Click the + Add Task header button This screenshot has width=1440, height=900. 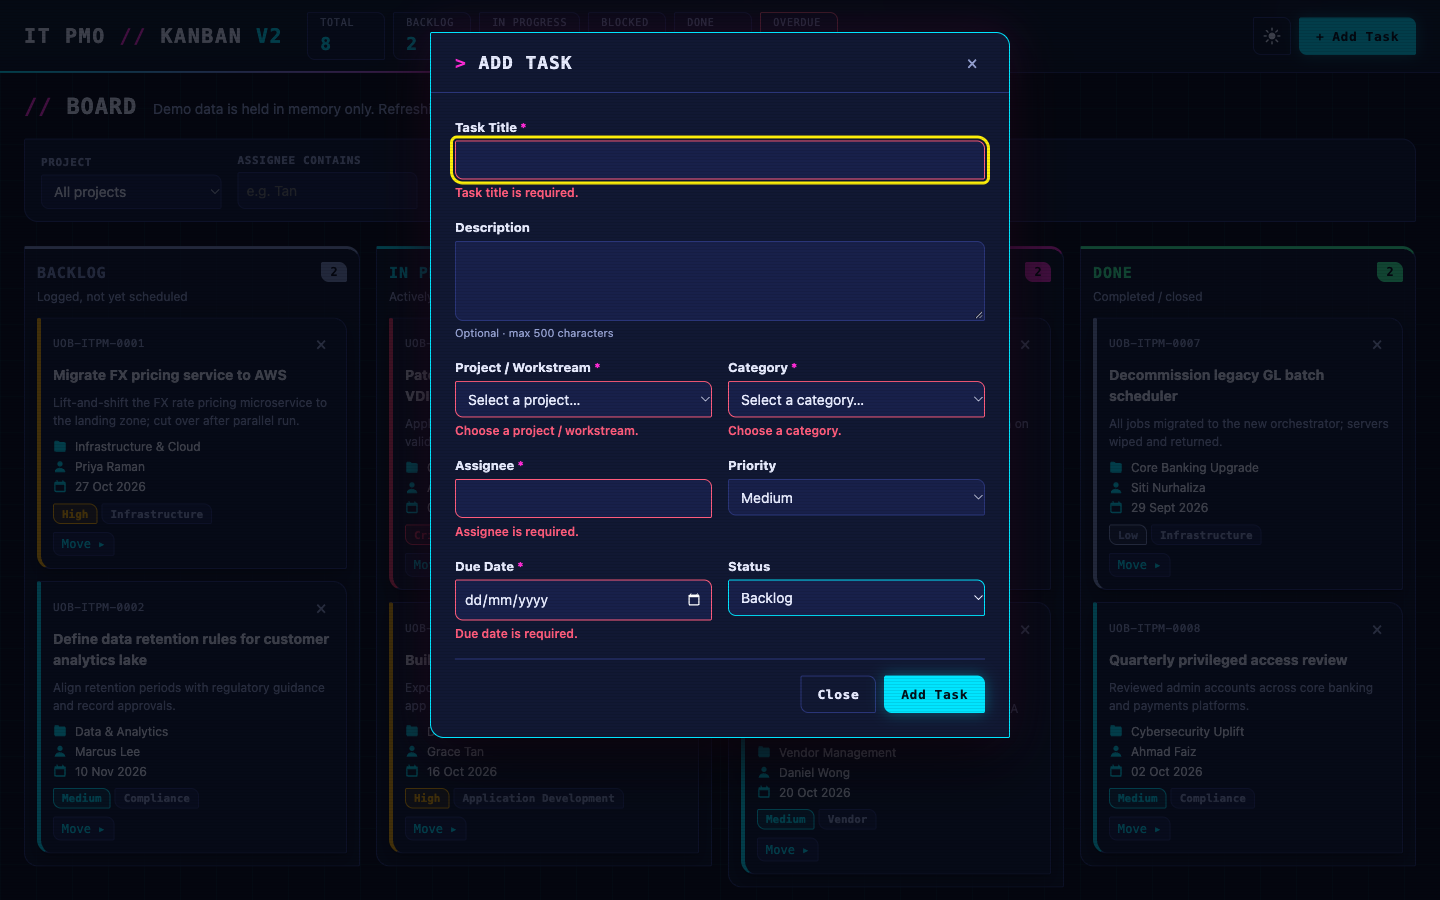(x=1357, y=36)
